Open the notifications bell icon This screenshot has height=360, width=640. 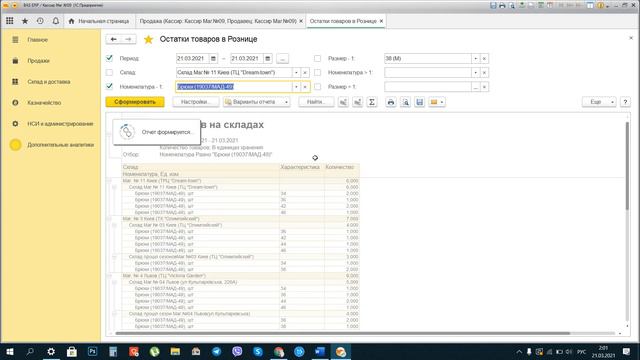coord(56,21)
